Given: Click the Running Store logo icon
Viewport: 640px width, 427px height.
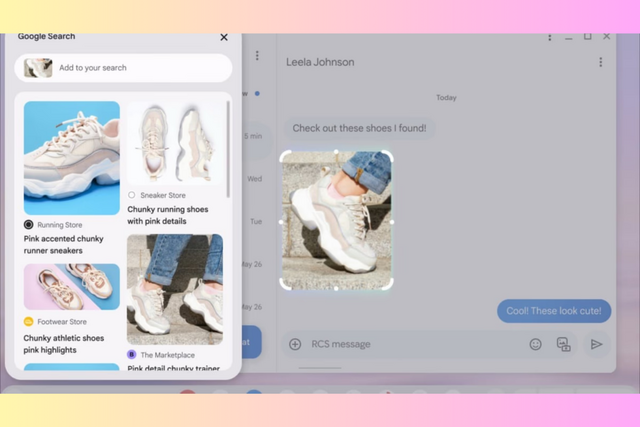Looking at the screenshot, I should click(29, 225).
